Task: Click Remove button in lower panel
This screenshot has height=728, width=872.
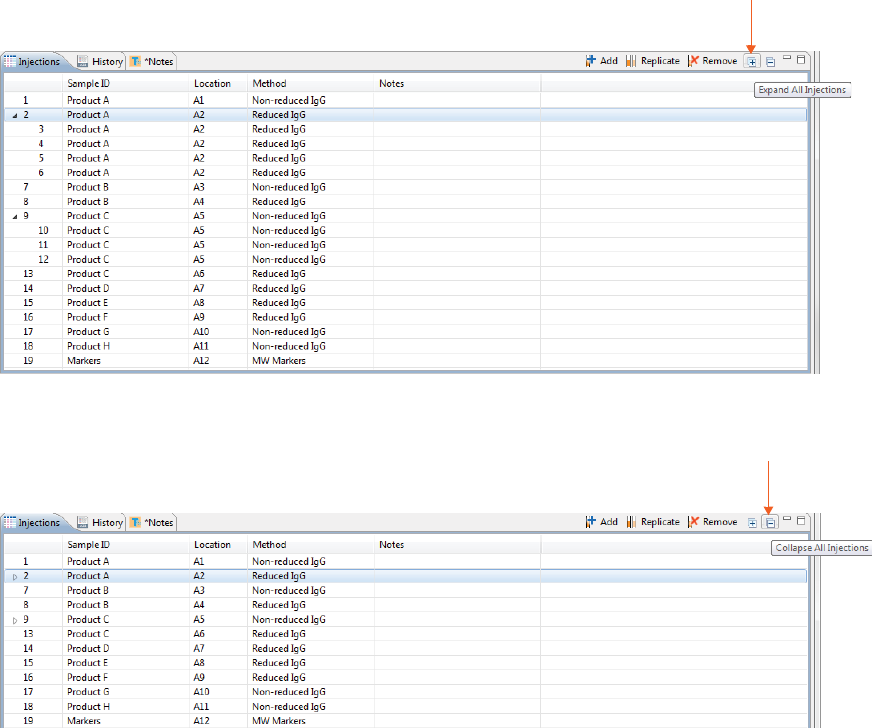Action: (712, 522)
